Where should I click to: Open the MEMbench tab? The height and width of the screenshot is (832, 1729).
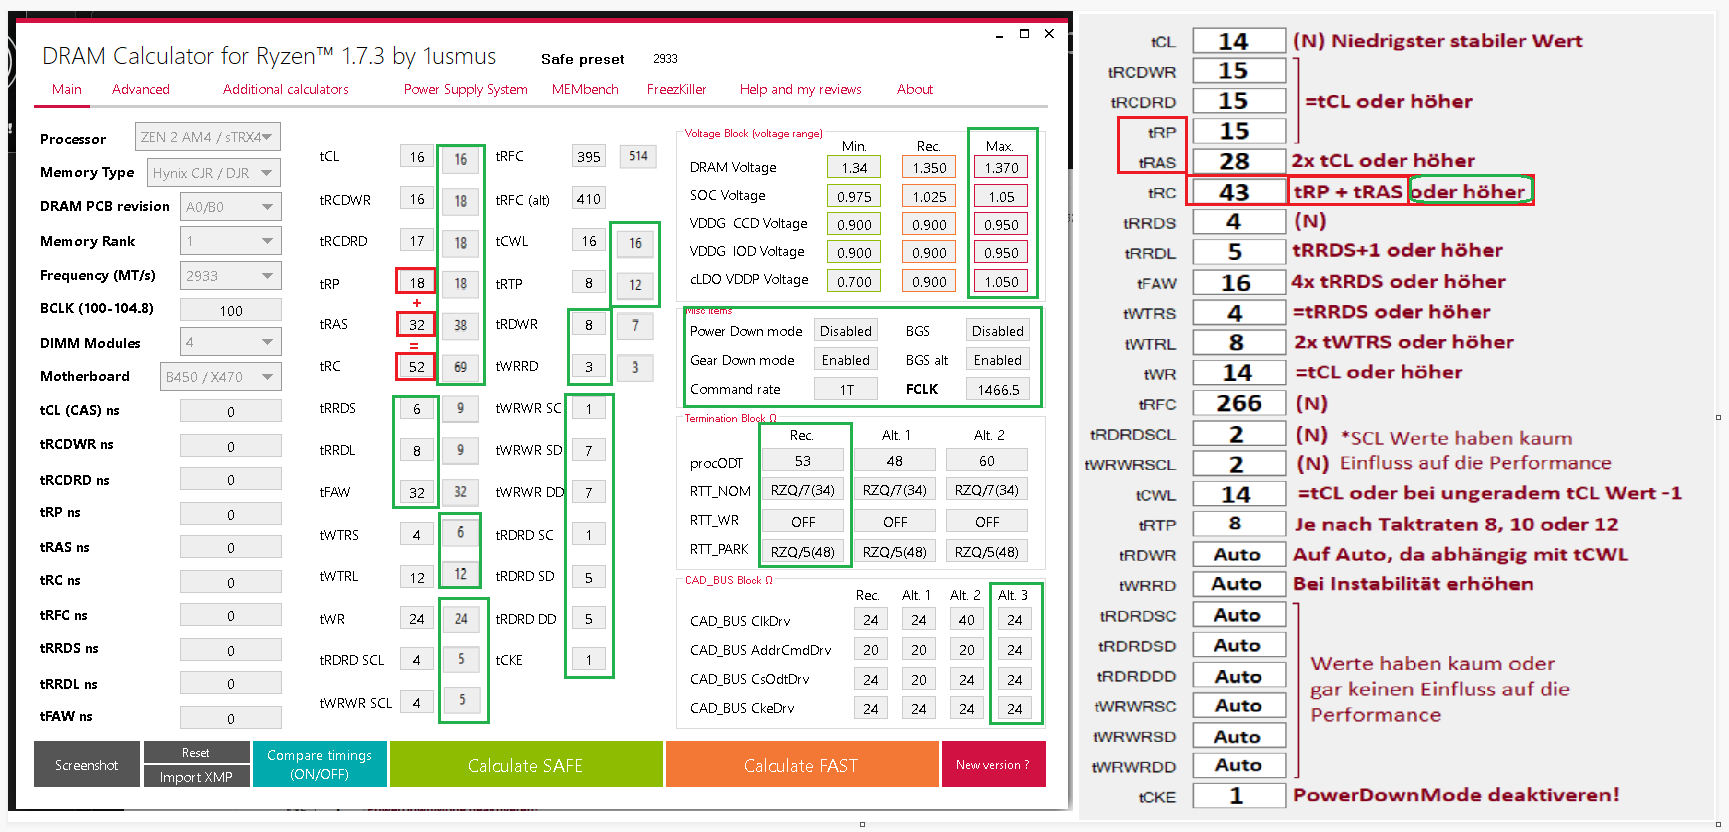pyautogui.click(x=585, y=89)
